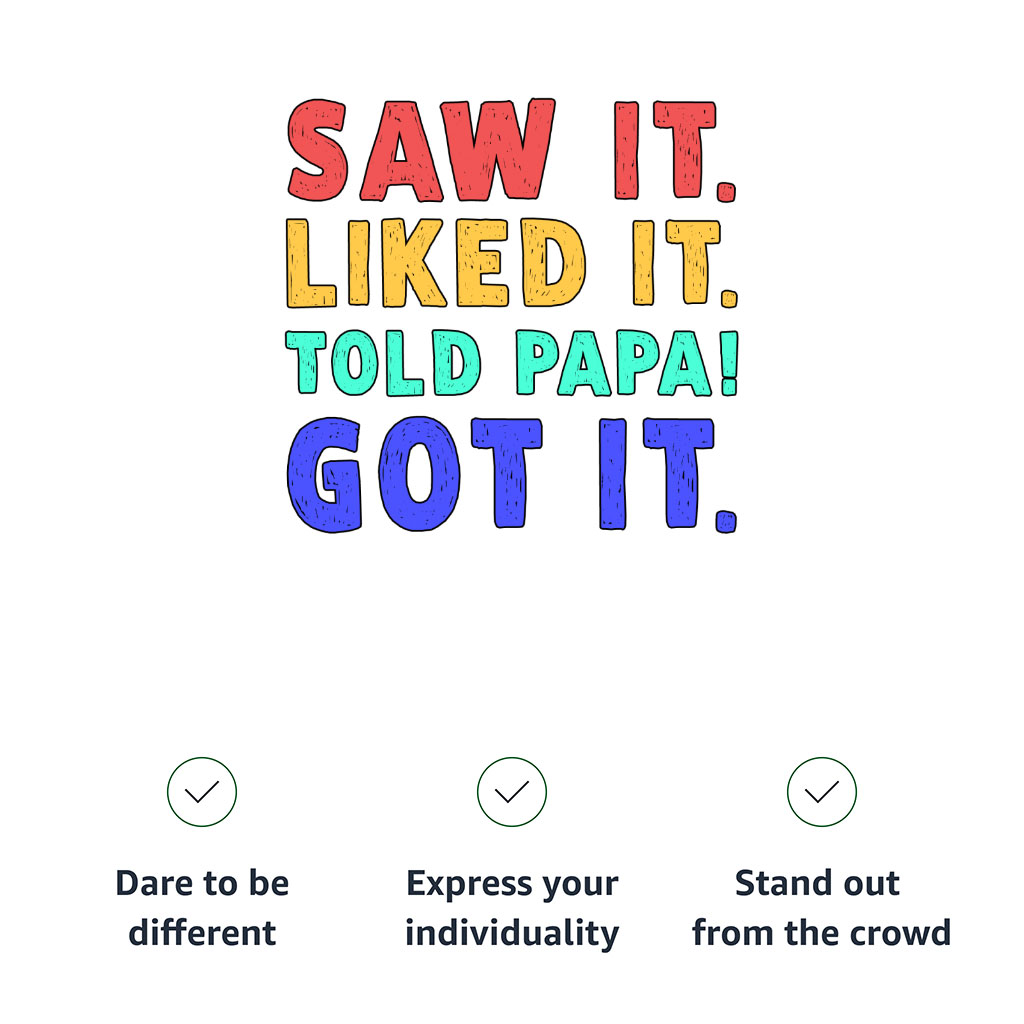Click the word "different" at the bottom left
Viewport: 1024px width, 1024px height.
click(202, 933)
